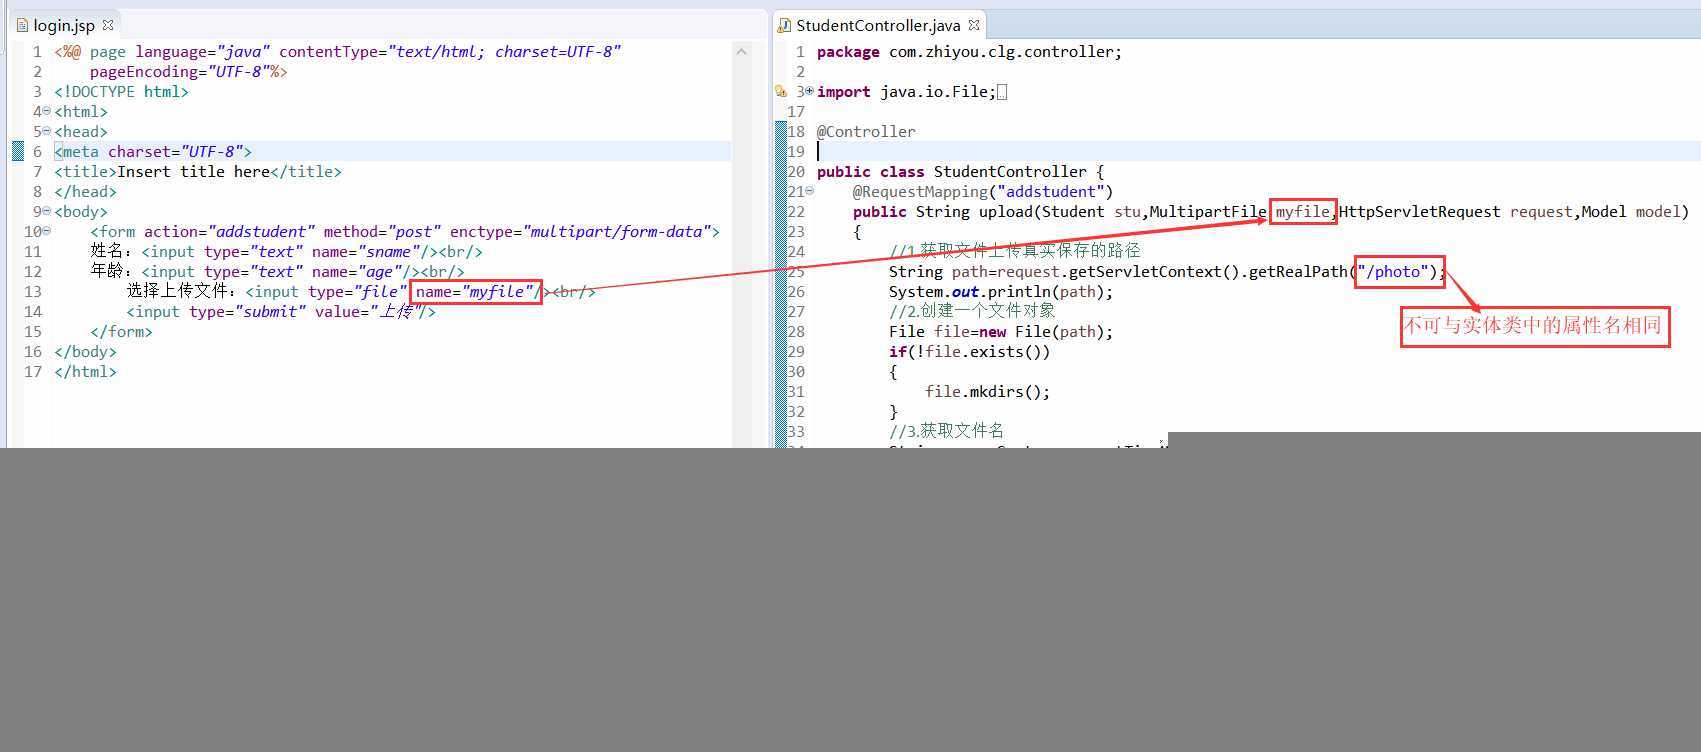The image size is (1701, 752).
Task: Click the file.mkdirs(); line
Action: point(987,392)
